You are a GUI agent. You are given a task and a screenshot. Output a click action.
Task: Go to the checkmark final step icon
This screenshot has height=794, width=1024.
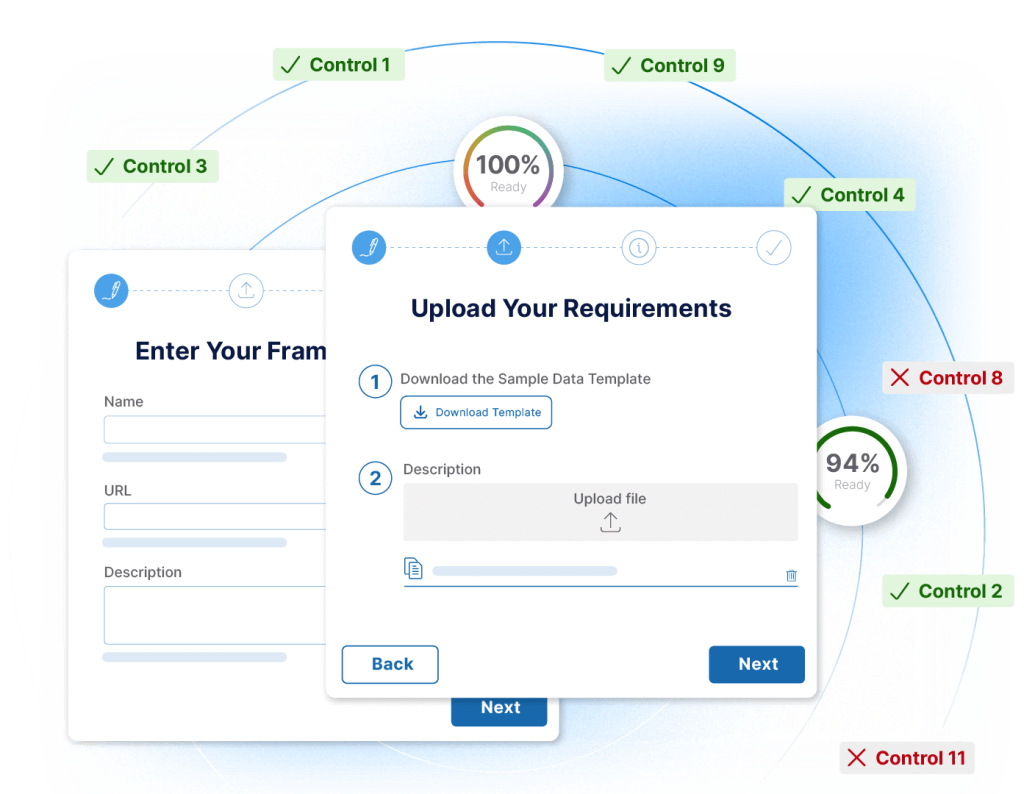click(774, 247)
